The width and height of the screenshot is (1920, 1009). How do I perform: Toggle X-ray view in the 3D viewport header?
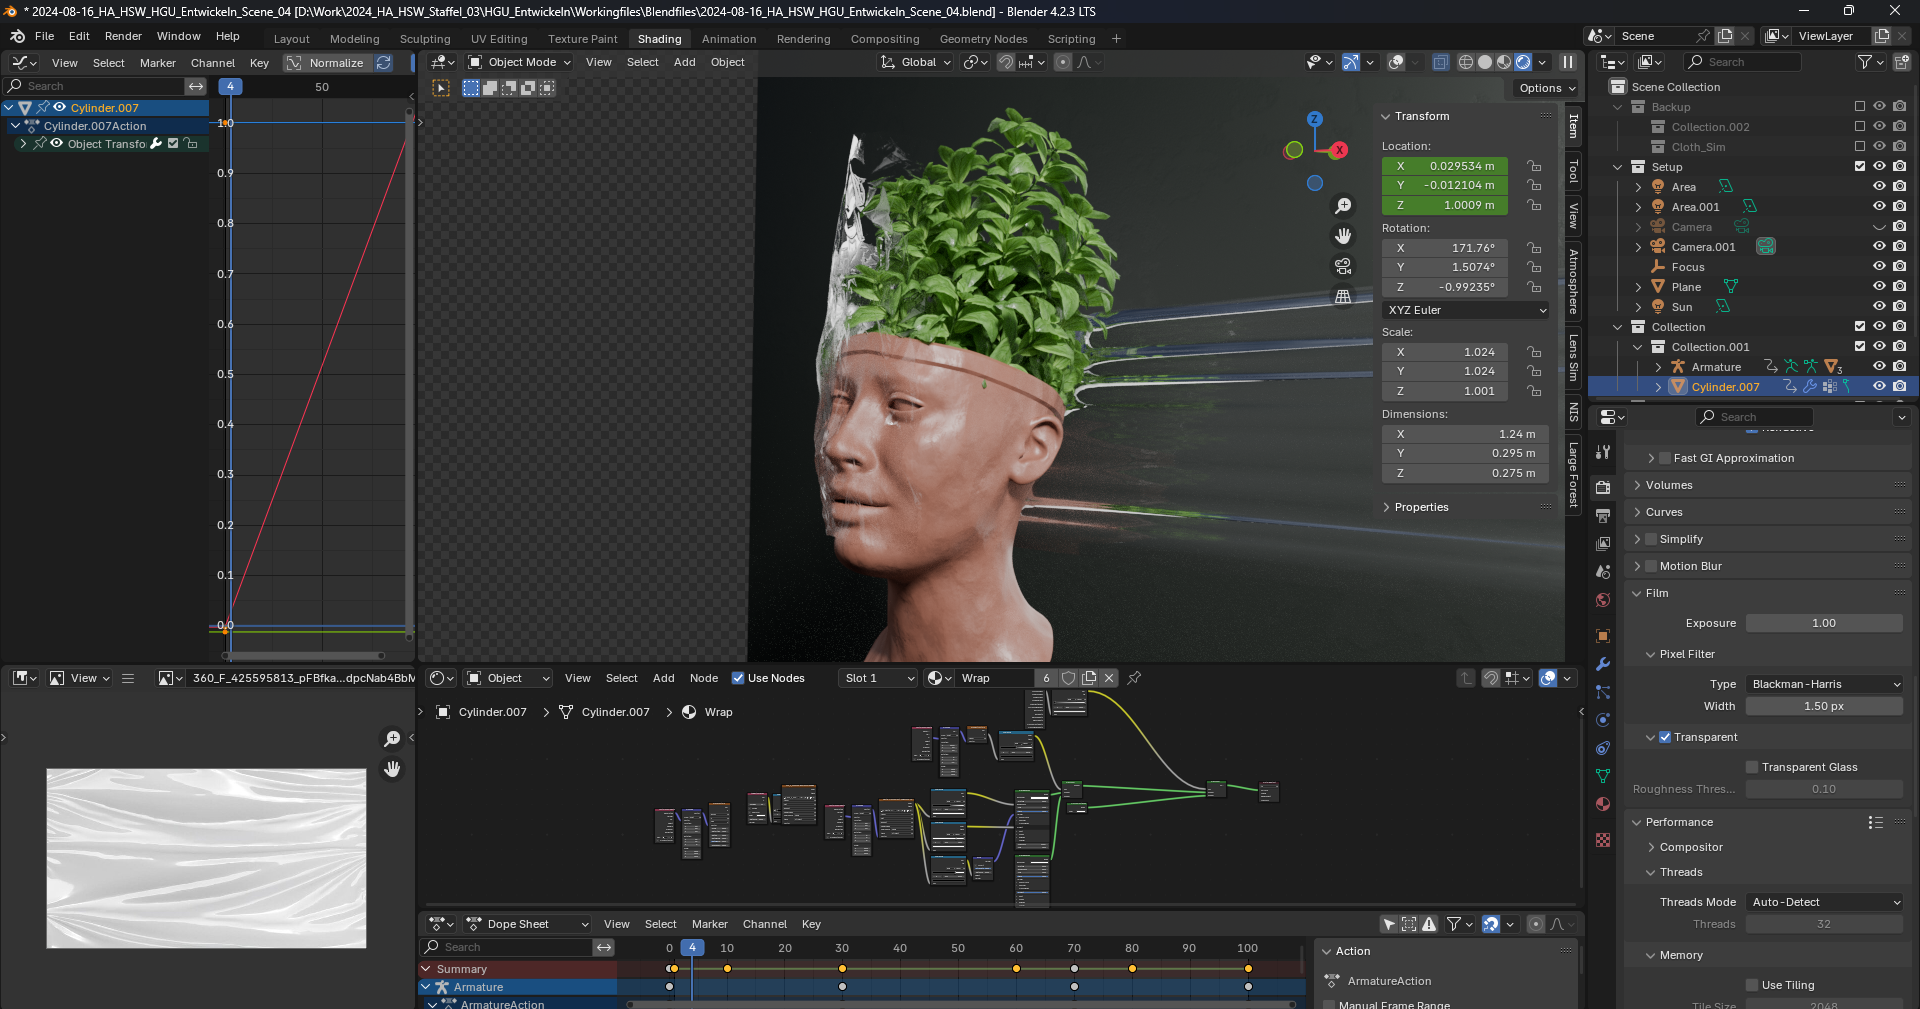pyautogui.click(x=1440, y=62)
